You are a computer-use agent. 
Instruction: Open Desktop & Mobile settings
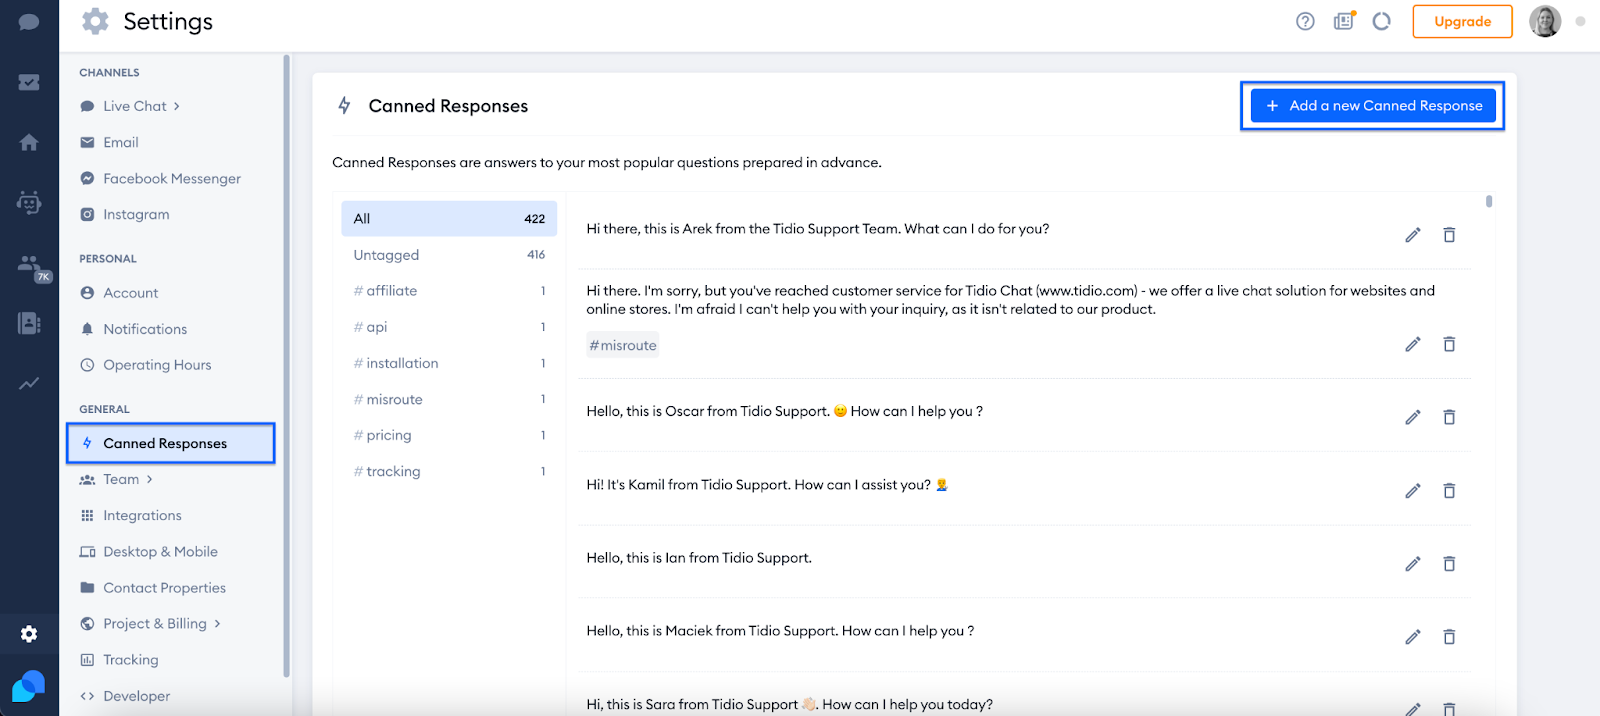click(x=160, y=552)
